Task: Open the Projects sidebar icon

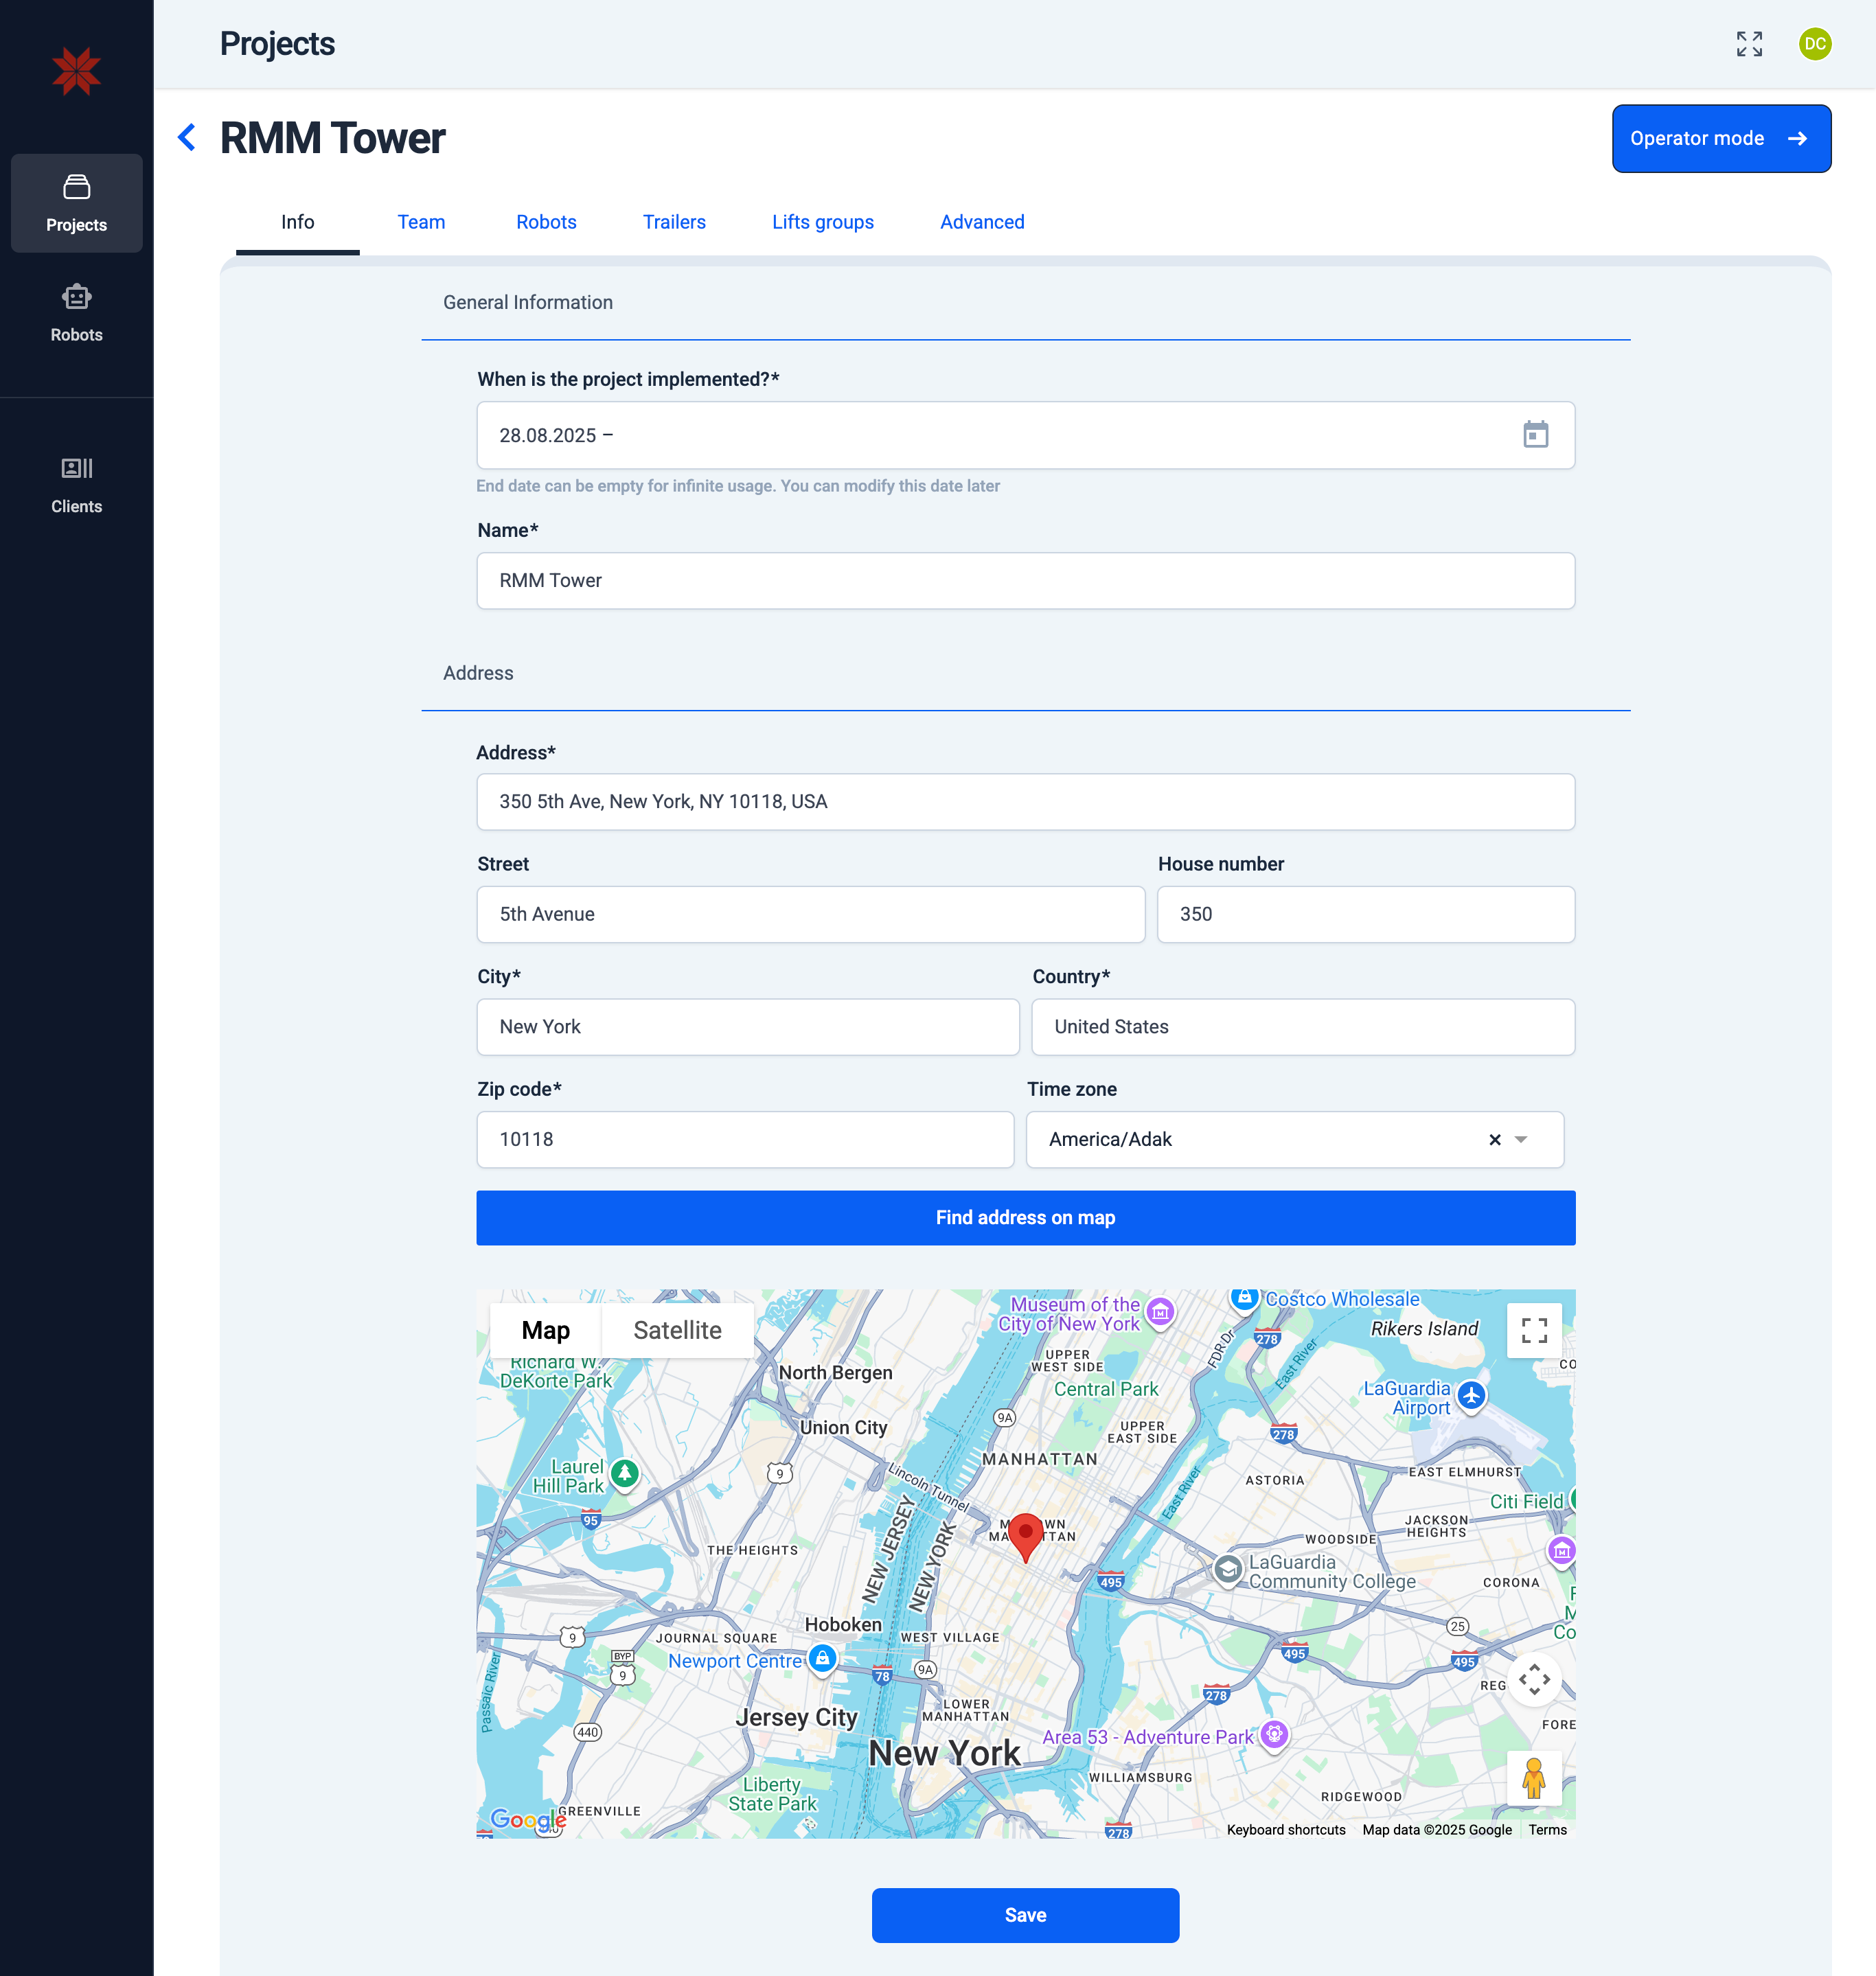Action: coord(76,203)
